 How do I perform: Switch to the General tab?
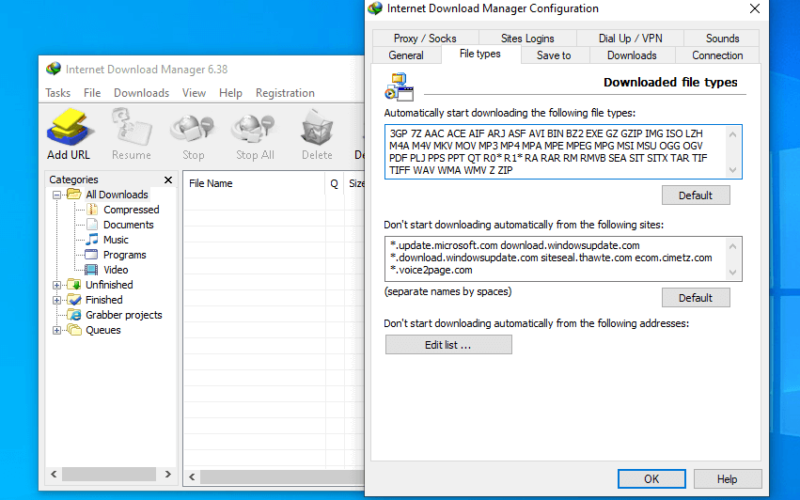(406, 55)
